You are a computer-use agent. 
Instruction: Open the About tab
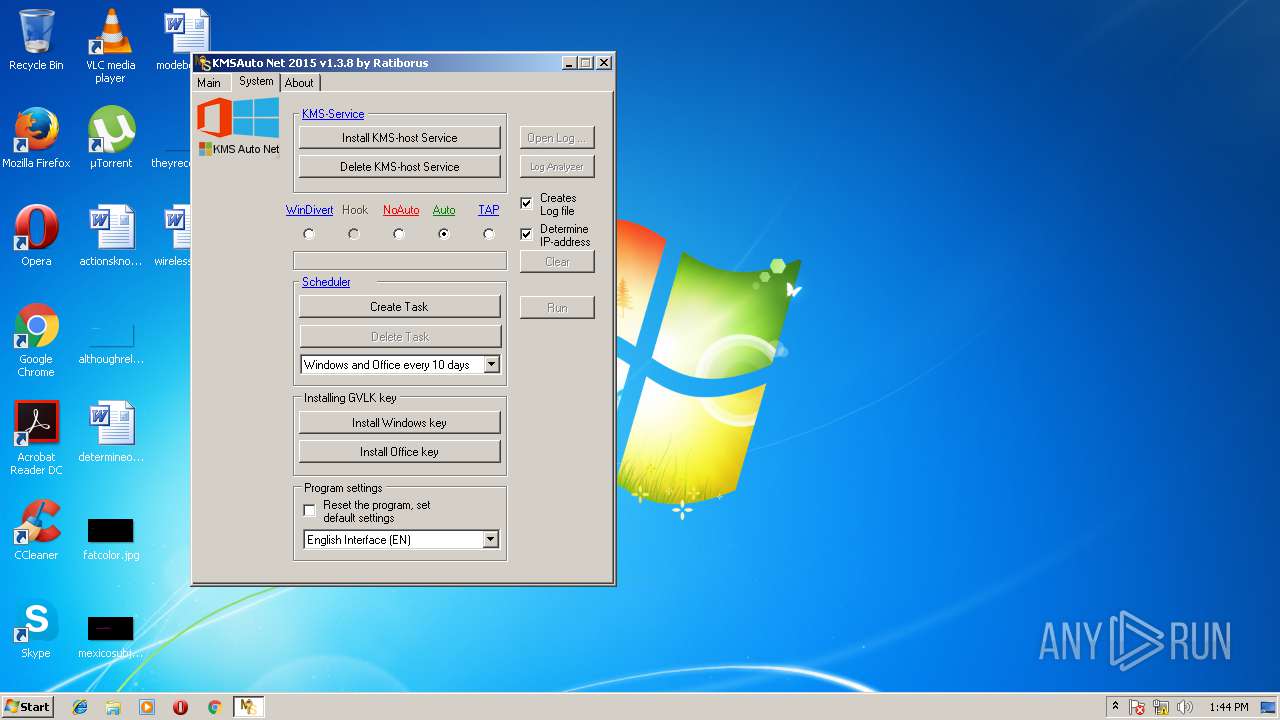point(299,83)
